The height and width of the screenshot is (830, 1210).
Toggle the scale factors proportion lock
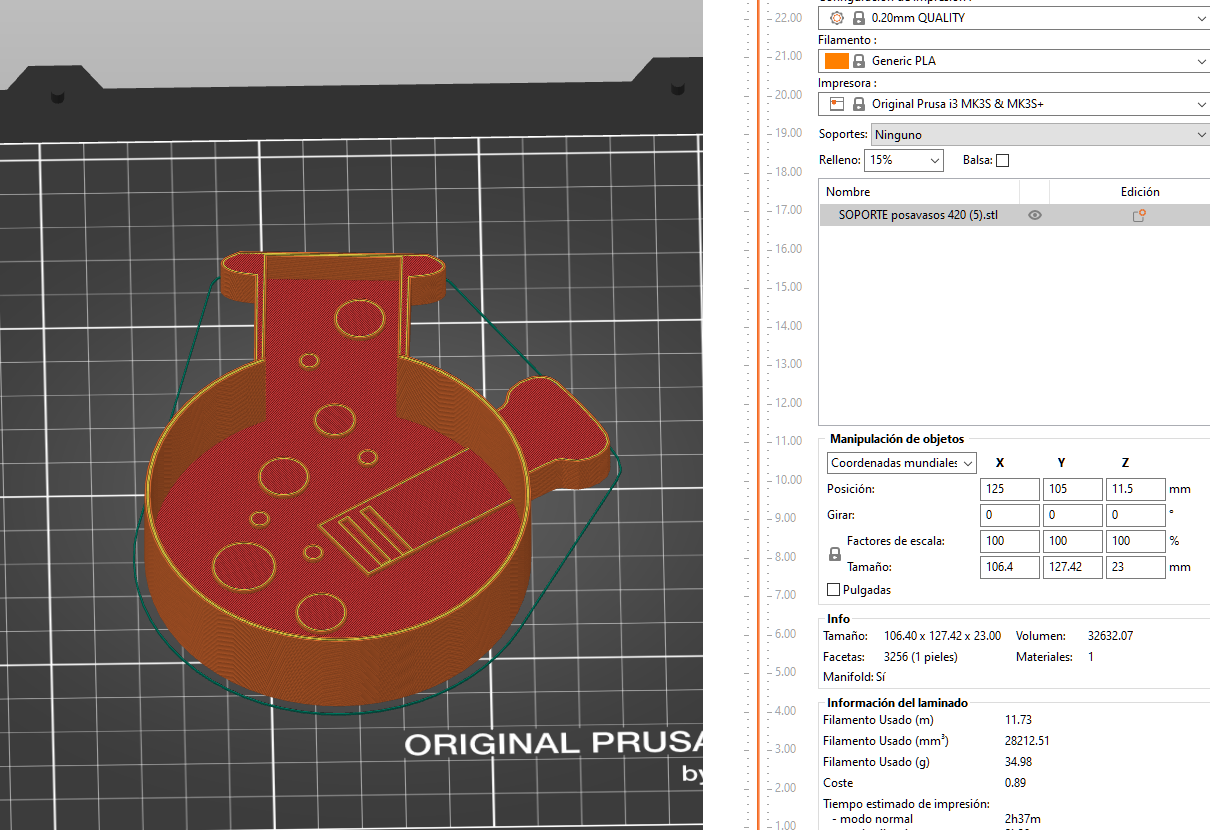coord(835,554)
